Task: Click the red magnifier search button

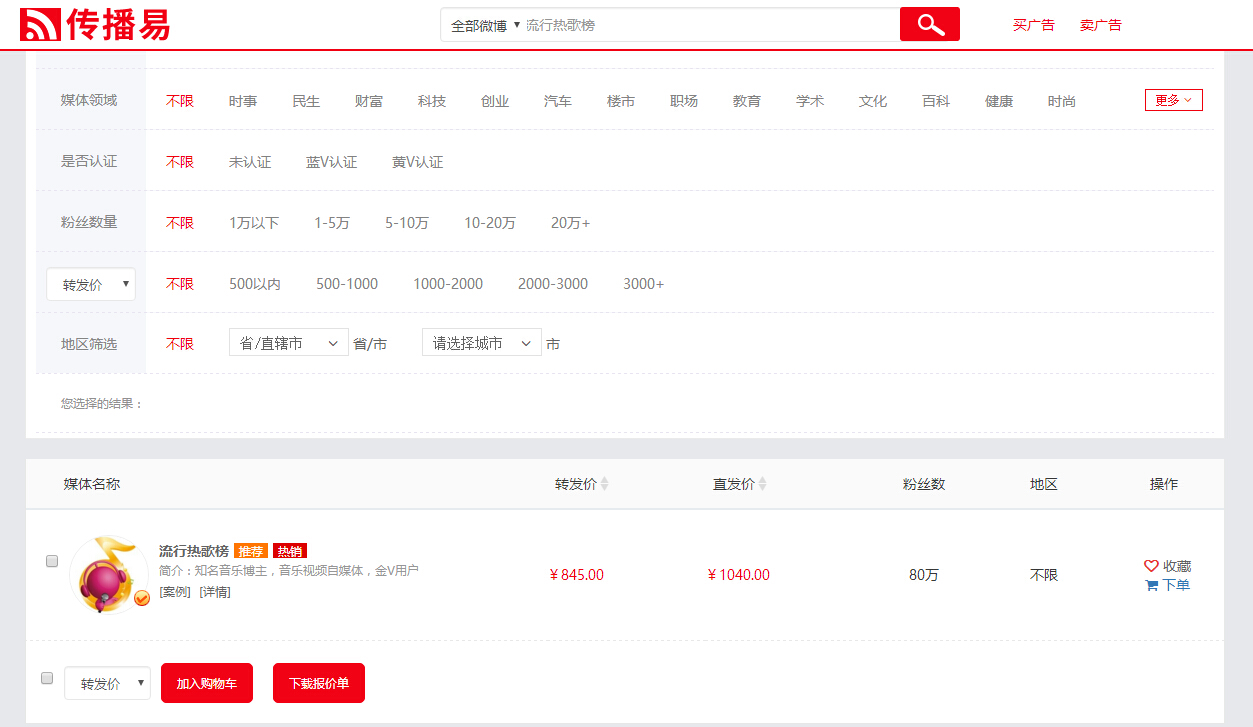Action: [x=929, y=24]
